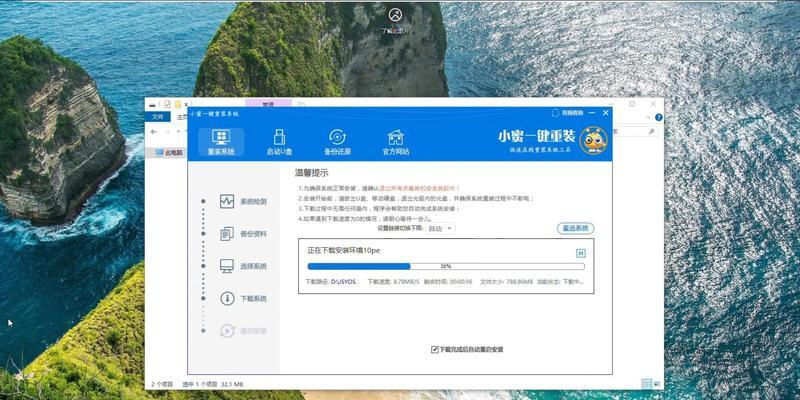Screen dimensions: 800x400
Task: Go back in File Explorer
Action: [x=153, y=132]
